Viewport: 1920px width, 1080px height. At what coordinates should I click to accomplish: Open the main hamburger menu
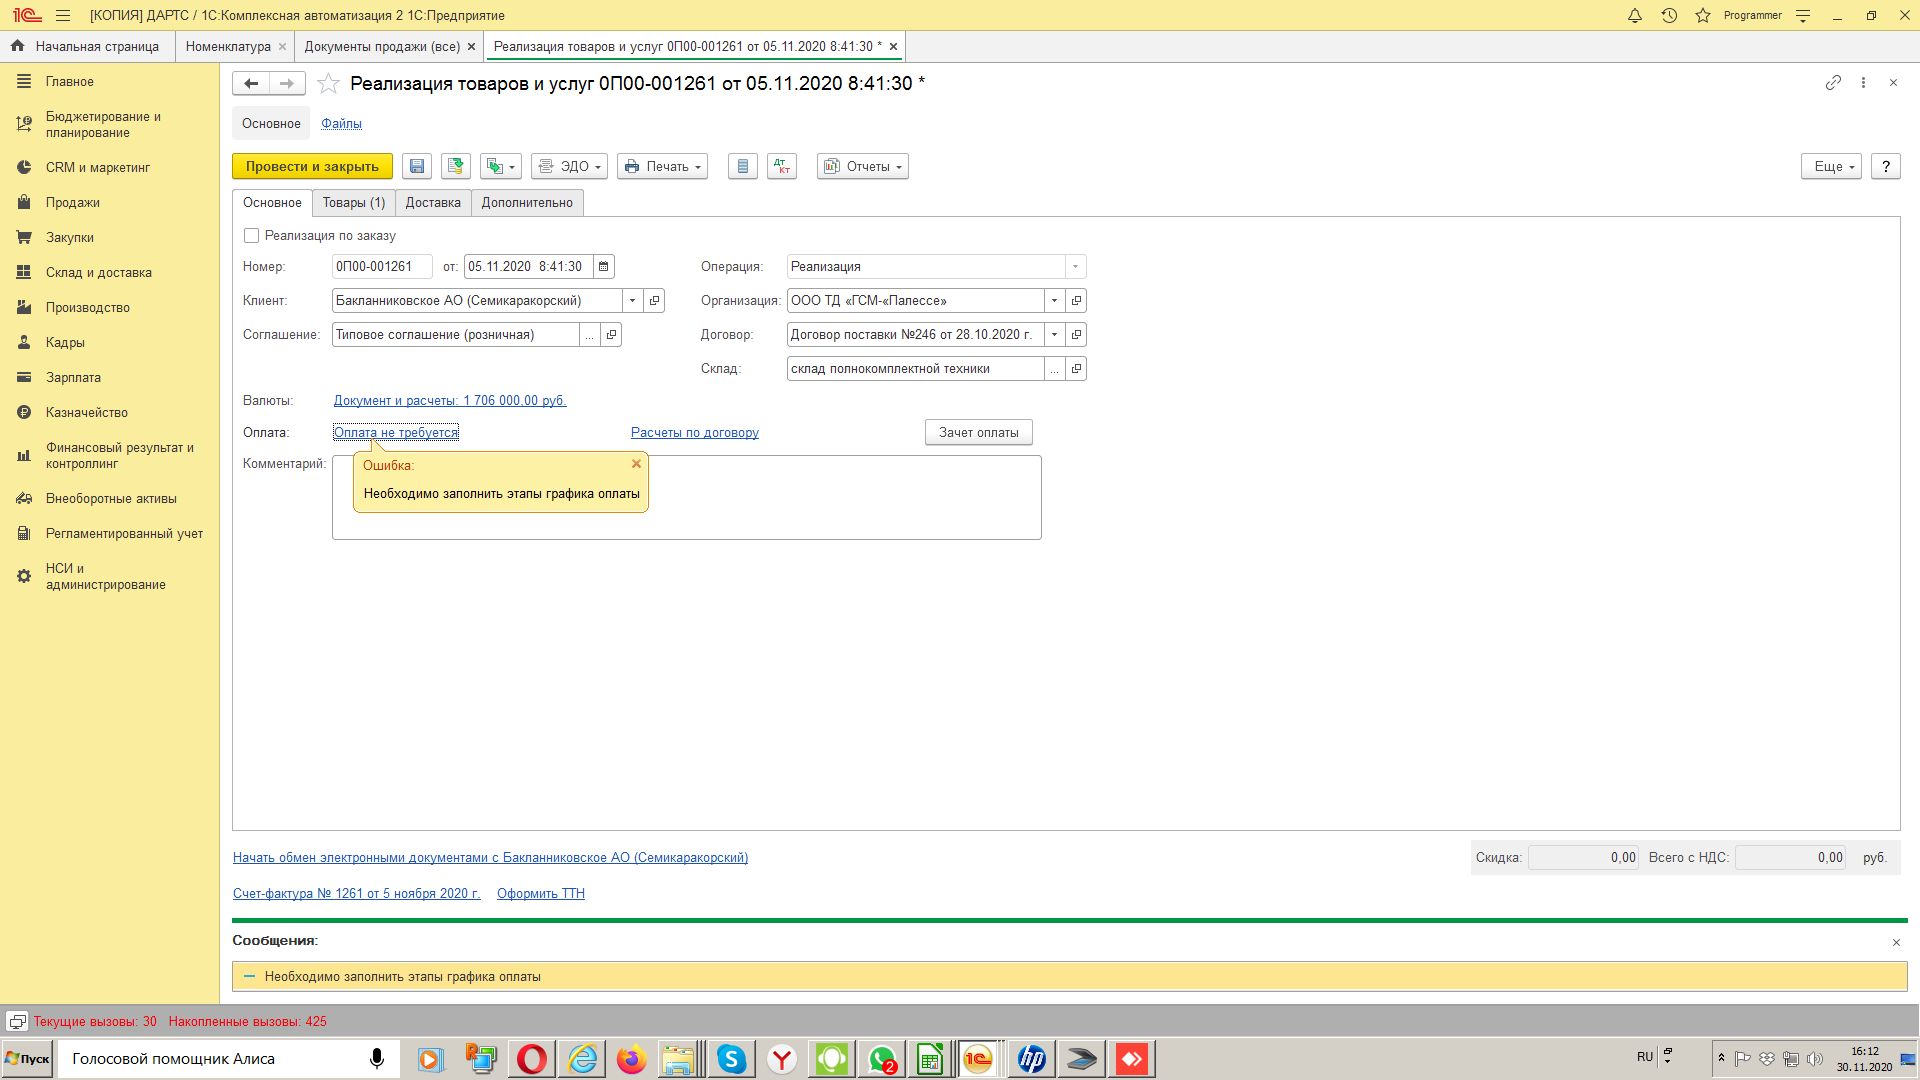63,16
